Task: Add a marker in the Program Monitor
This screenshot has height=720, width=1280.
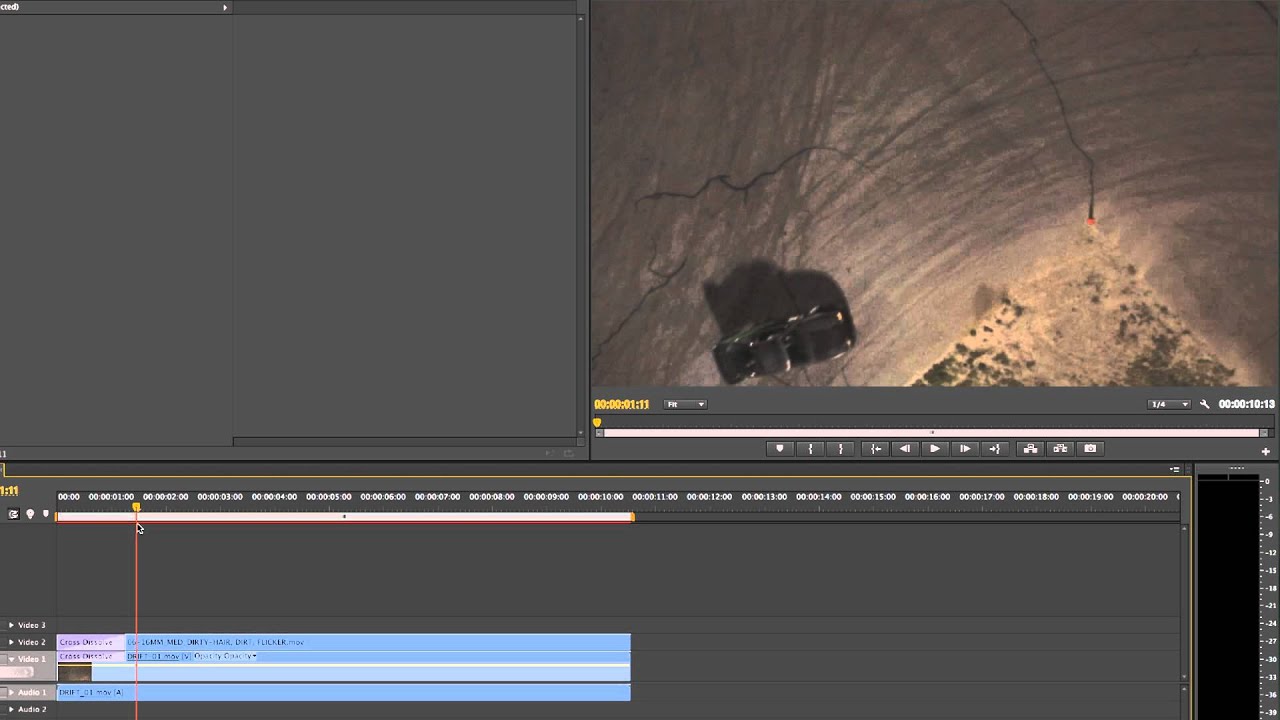Action: (x=780, y=449)
